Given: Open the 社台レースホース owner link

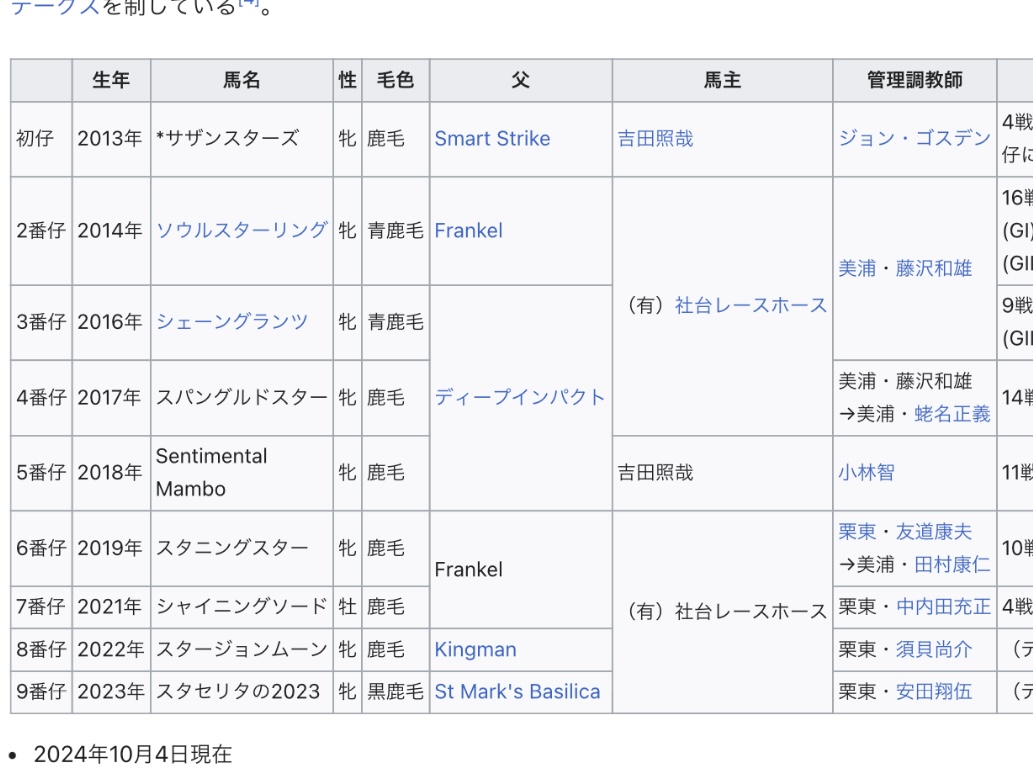Looking at the screenshot, I should click(x=750, y=305).
